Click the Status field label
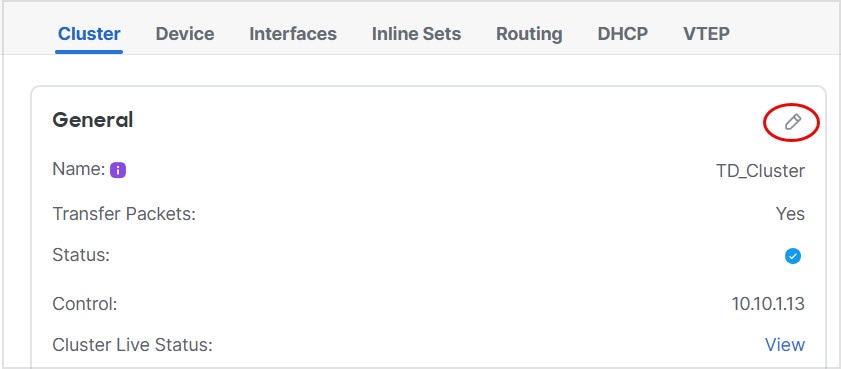Screen dimensions: 841x369 click(81, 255)
